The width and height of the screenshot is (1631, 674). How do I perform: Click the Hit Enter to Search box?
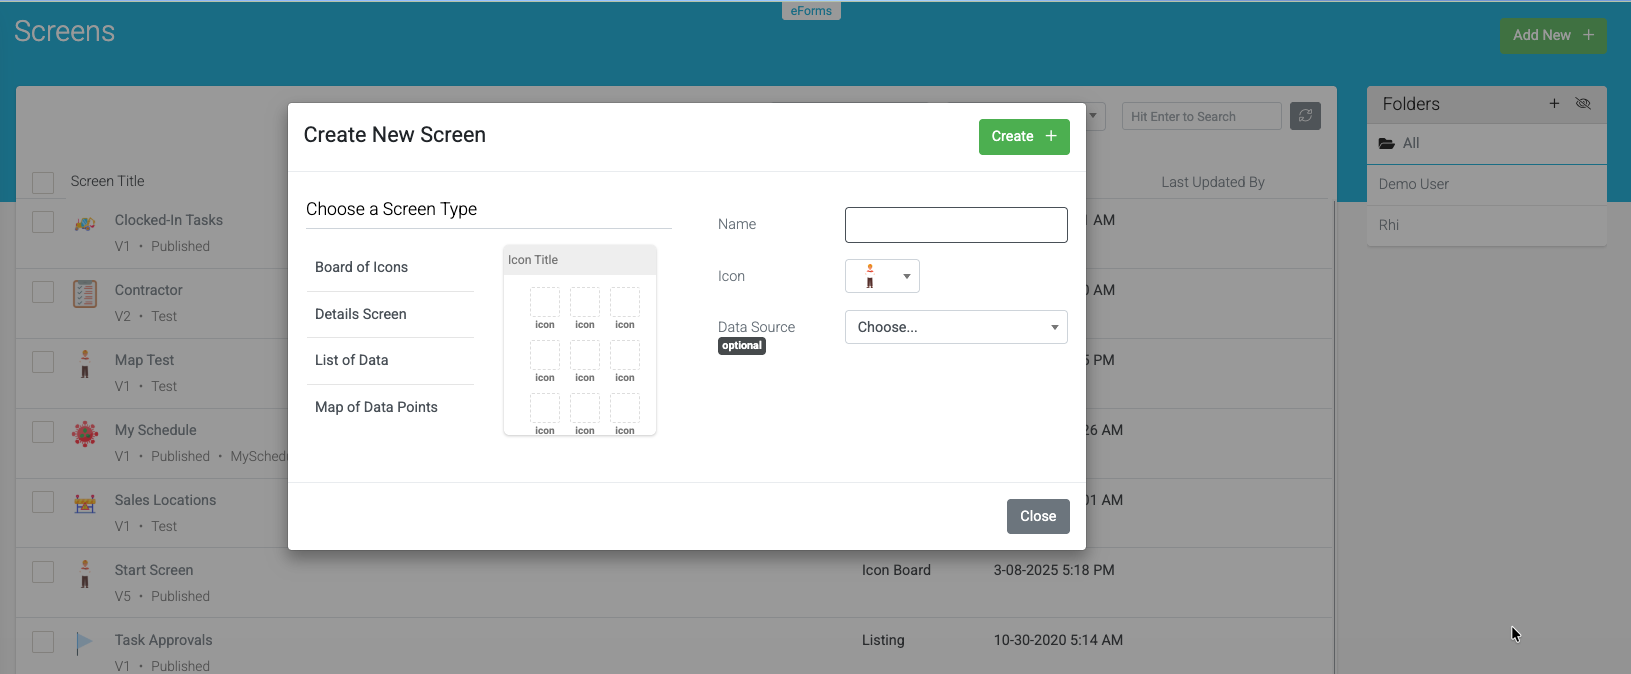1201,116
